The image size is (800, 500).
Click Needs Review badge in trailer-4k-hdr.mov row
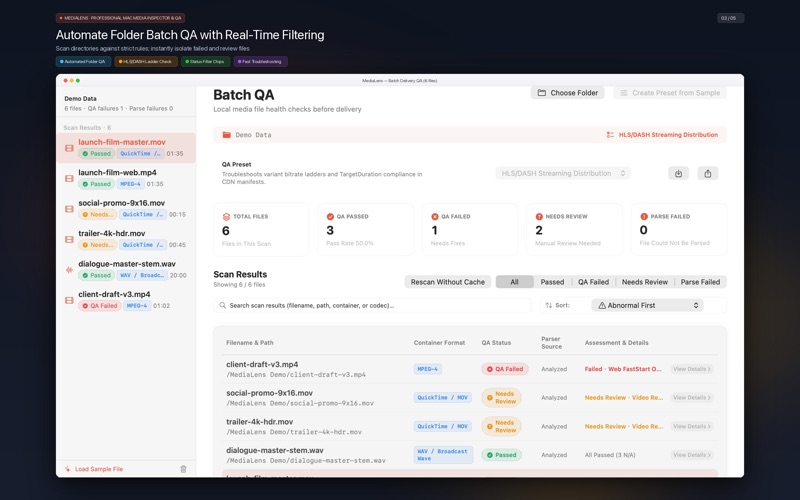coord(502,426)
